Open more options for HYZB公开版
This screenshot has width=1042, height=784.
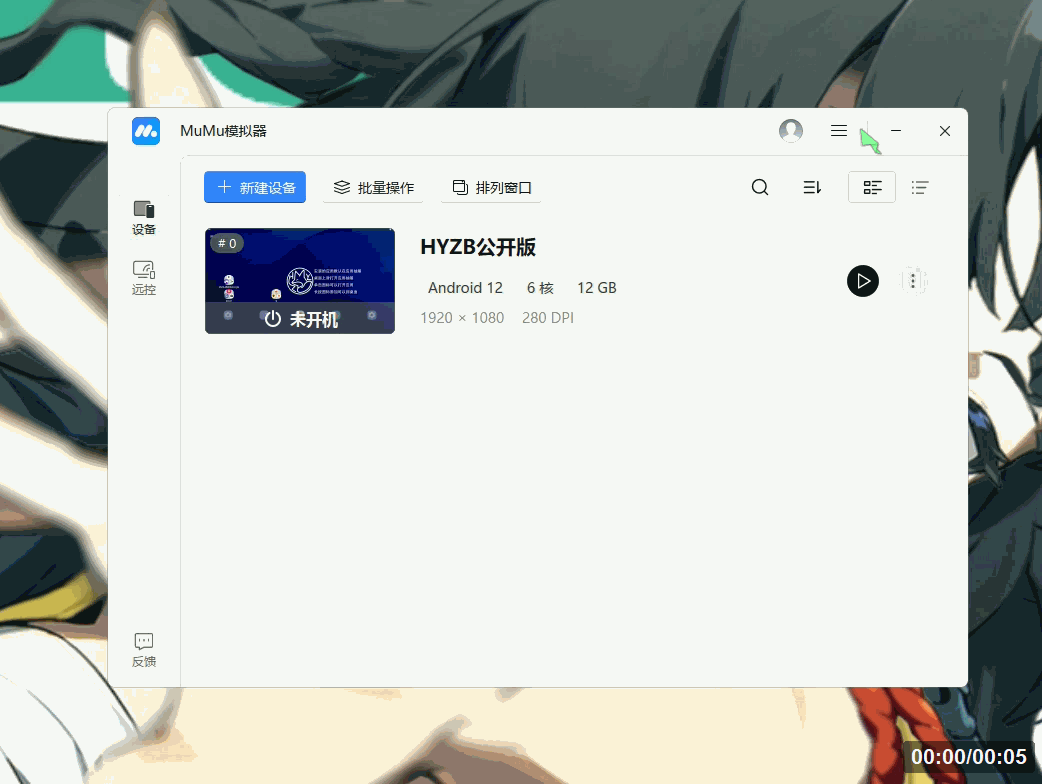[914, 281]
